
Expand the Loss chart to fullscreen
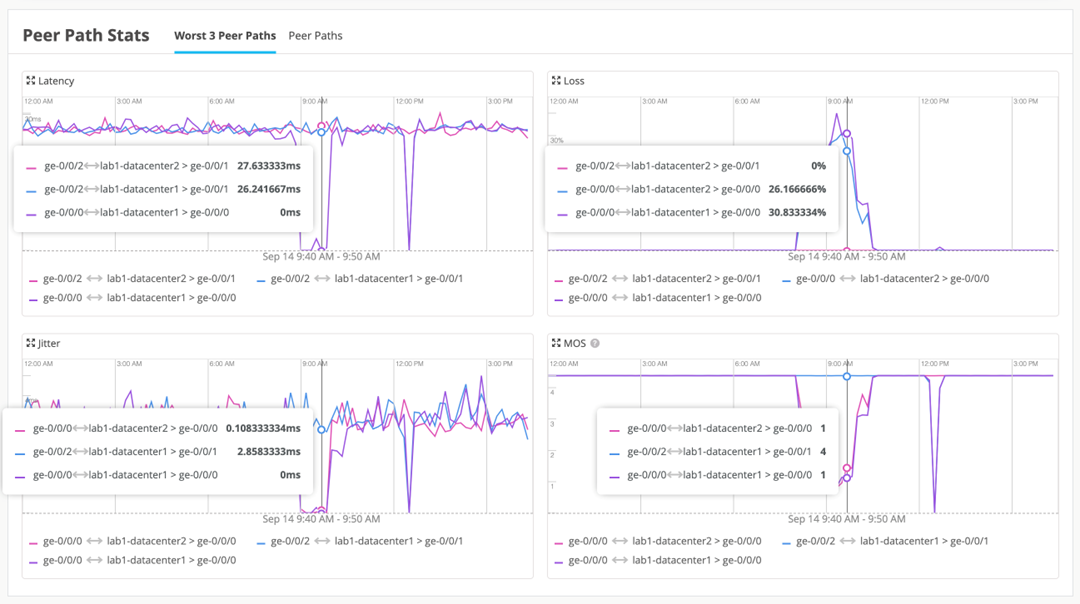[x=556, y=81]
